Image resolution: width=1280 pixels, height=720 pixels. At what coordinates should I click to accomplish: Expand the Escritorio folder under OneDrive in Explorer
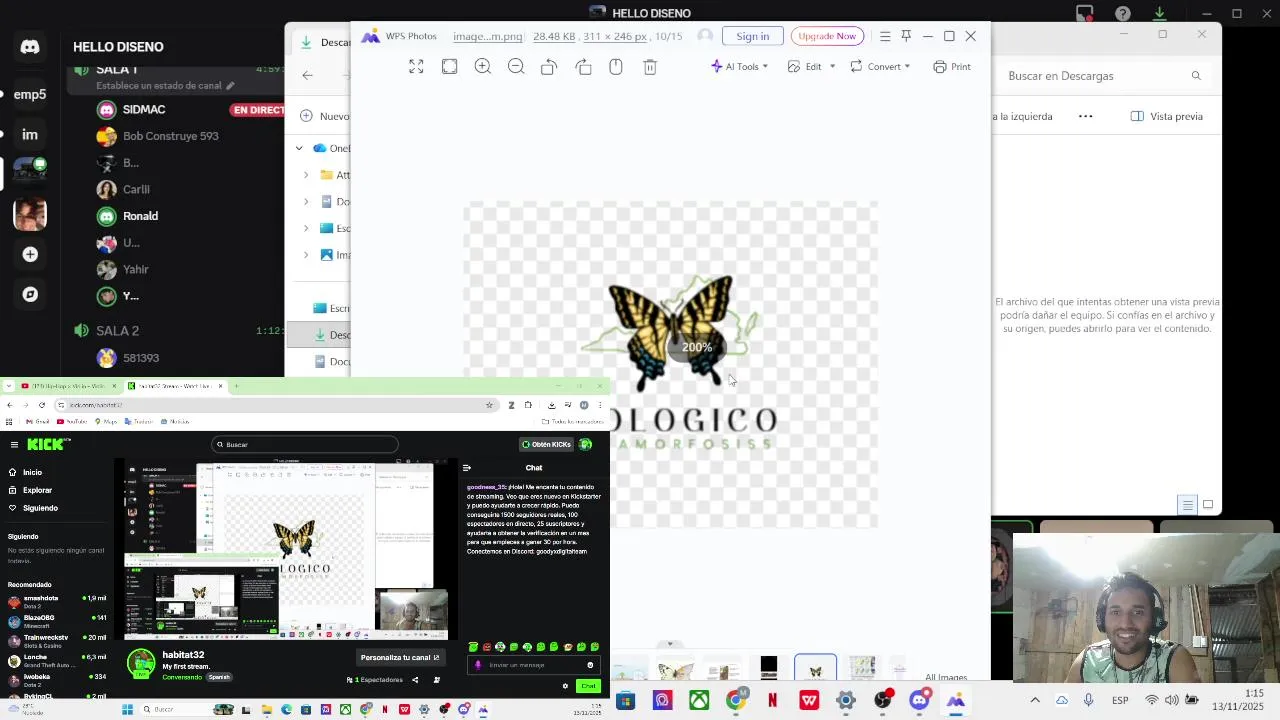tap(306, 228)
